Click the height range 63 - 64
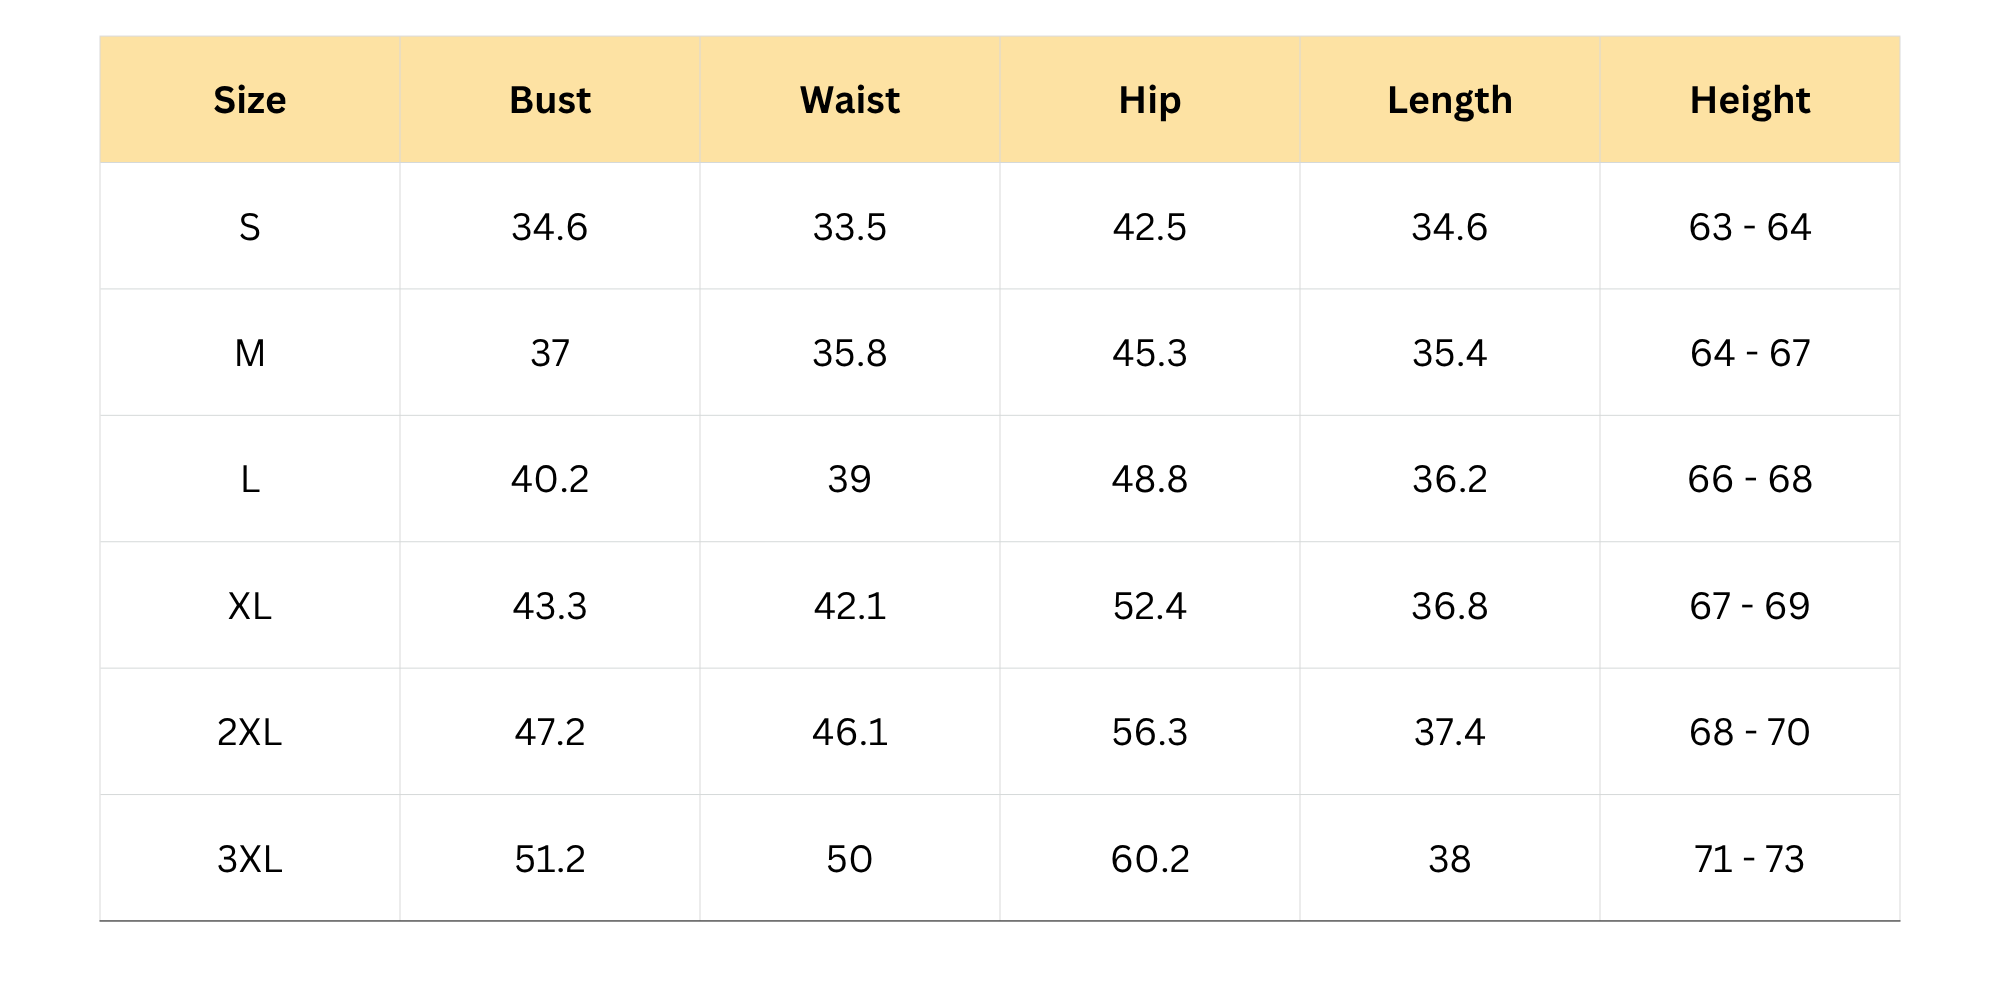 point(1750,227)
